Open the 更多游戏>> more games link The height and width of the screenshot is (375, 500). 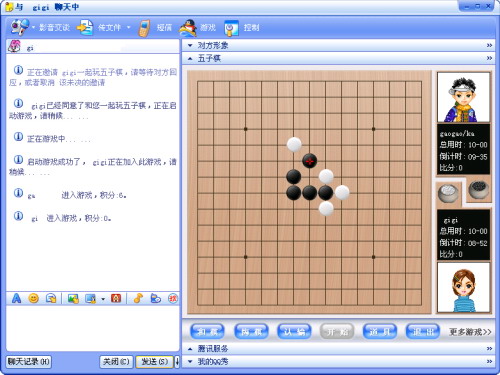click(x=470, y=332)
